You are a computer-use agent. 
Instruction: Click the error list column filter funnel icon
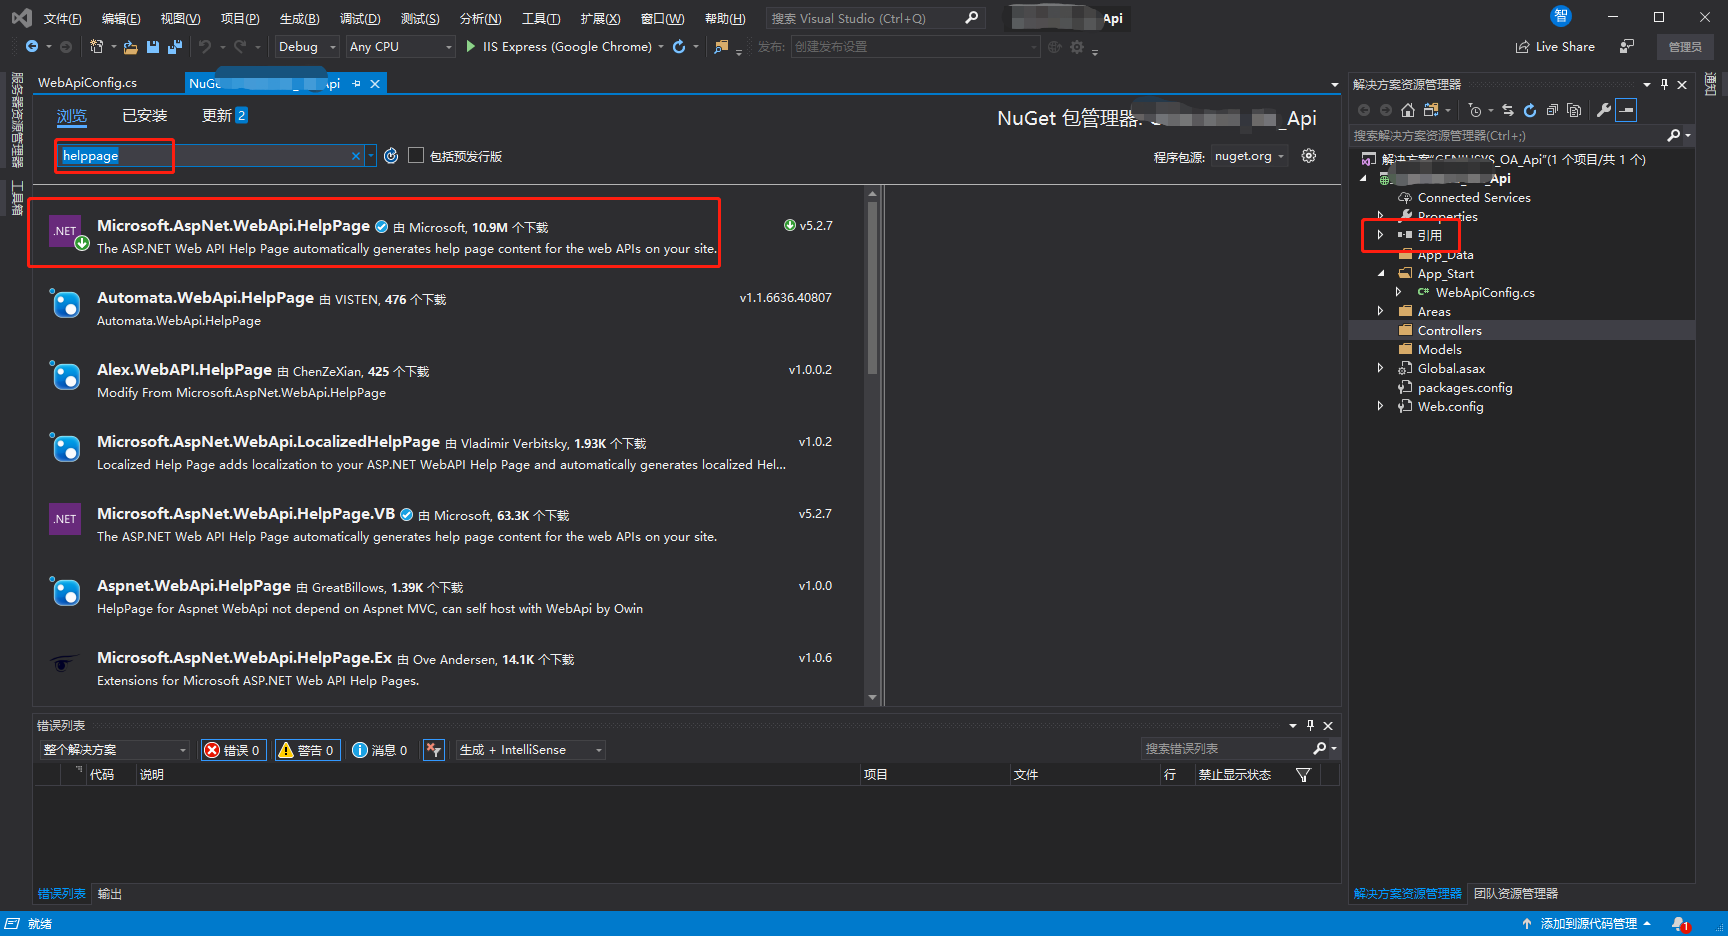(x=1303, y=775)
